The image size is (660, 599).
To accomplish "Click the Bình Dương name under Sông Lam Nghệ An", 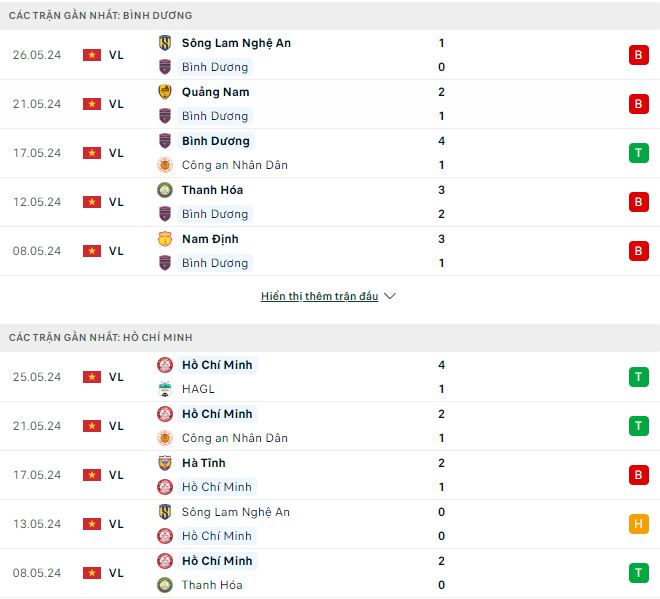I will pyautogui.click(x=215, y=67).
